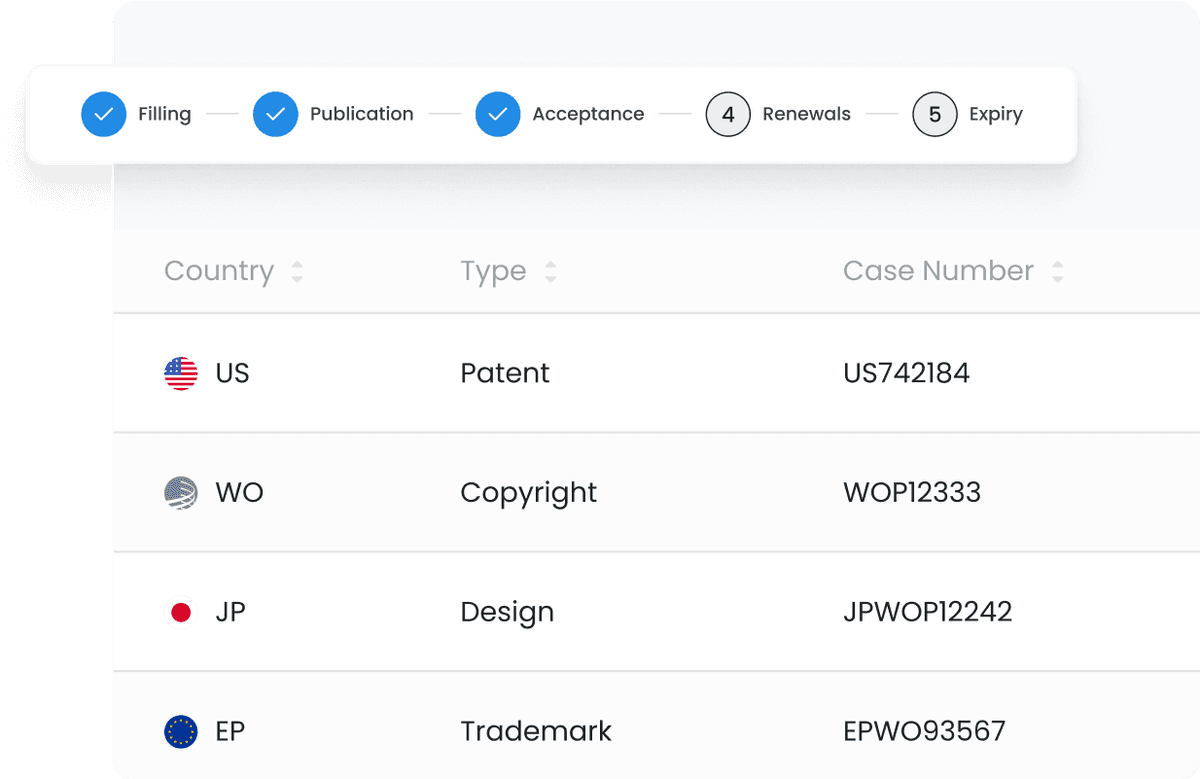Click the Type column header
The width and height of the screenshot is (1200, 779).
coord(493,272)
